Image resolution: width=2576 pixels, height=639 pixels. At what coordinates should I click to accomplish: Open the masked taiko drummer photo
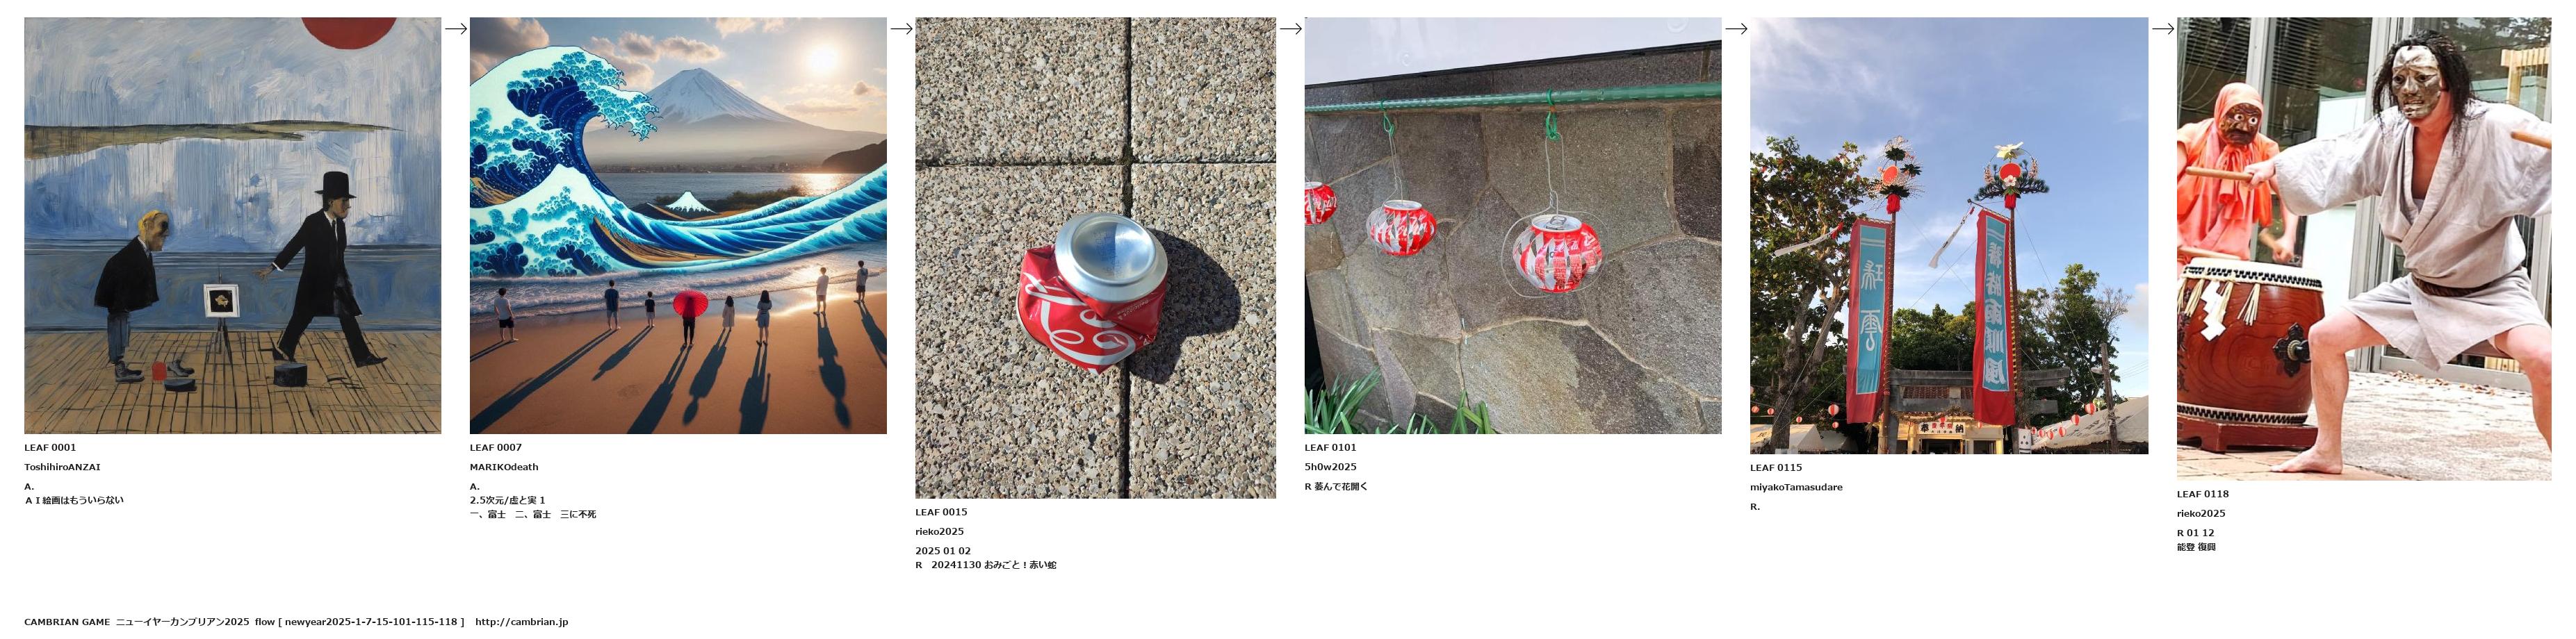2364,248
